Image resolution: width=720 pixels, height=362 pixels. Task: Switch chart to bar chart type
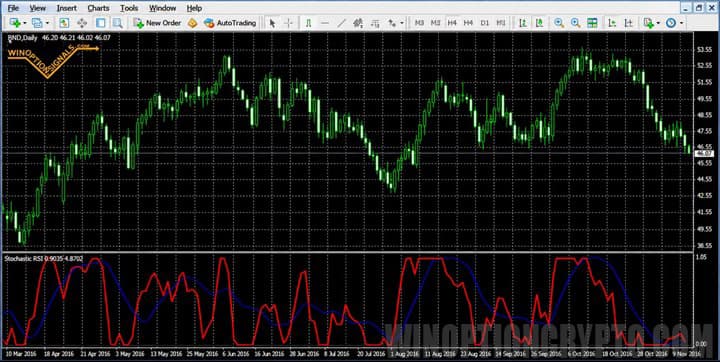523,23
